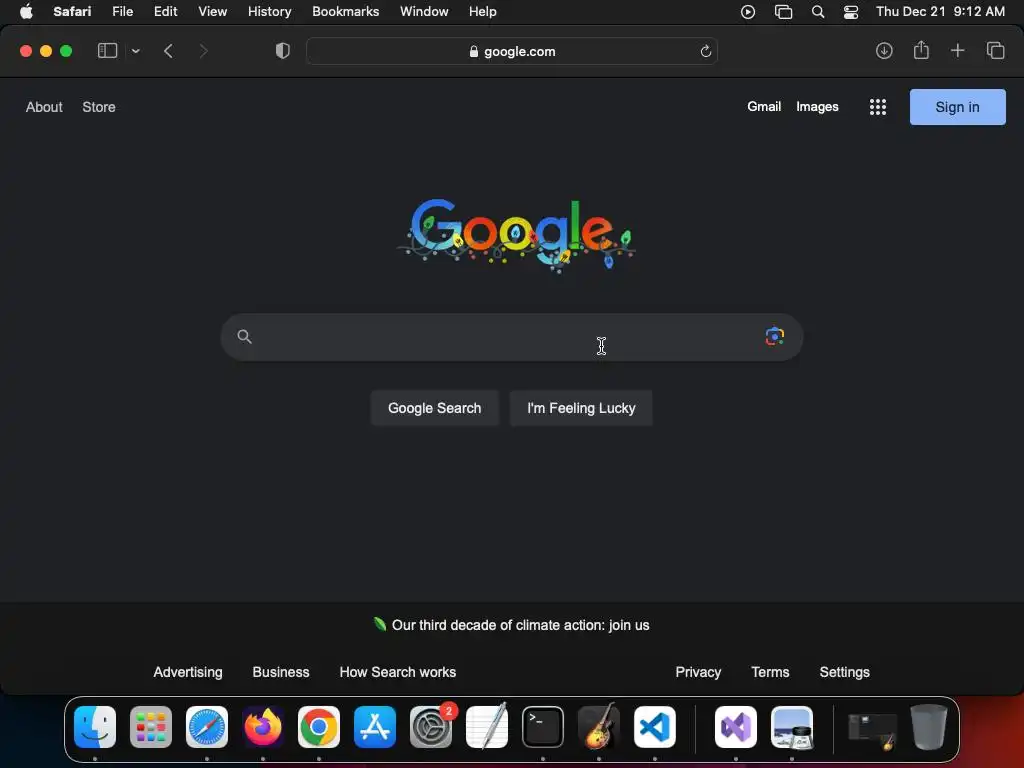Open the minimized window thumbnail in Dock

[x=872, y=731]
